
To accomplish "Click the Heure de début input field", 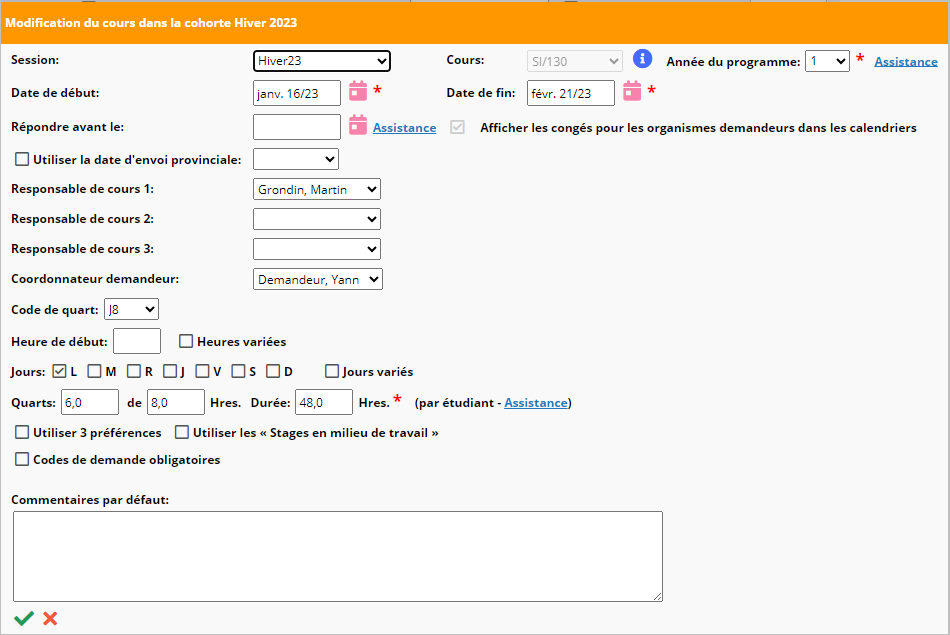I will click(137, 341).
